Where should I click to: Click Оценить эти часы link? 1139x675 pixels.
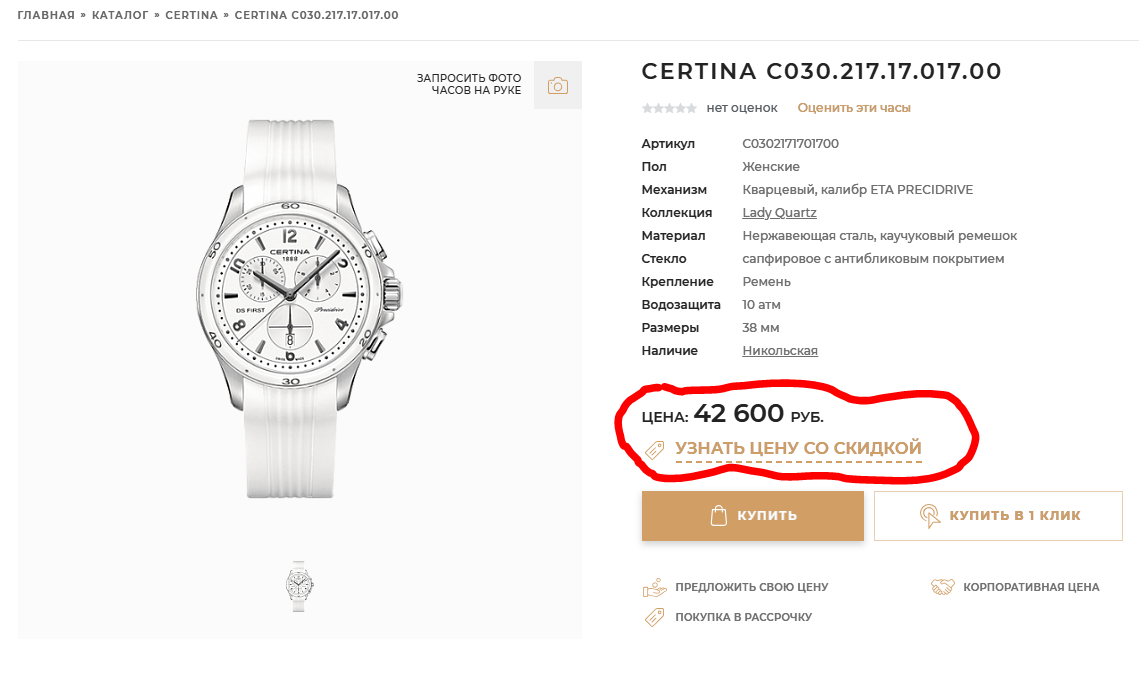tap(854, 108)
